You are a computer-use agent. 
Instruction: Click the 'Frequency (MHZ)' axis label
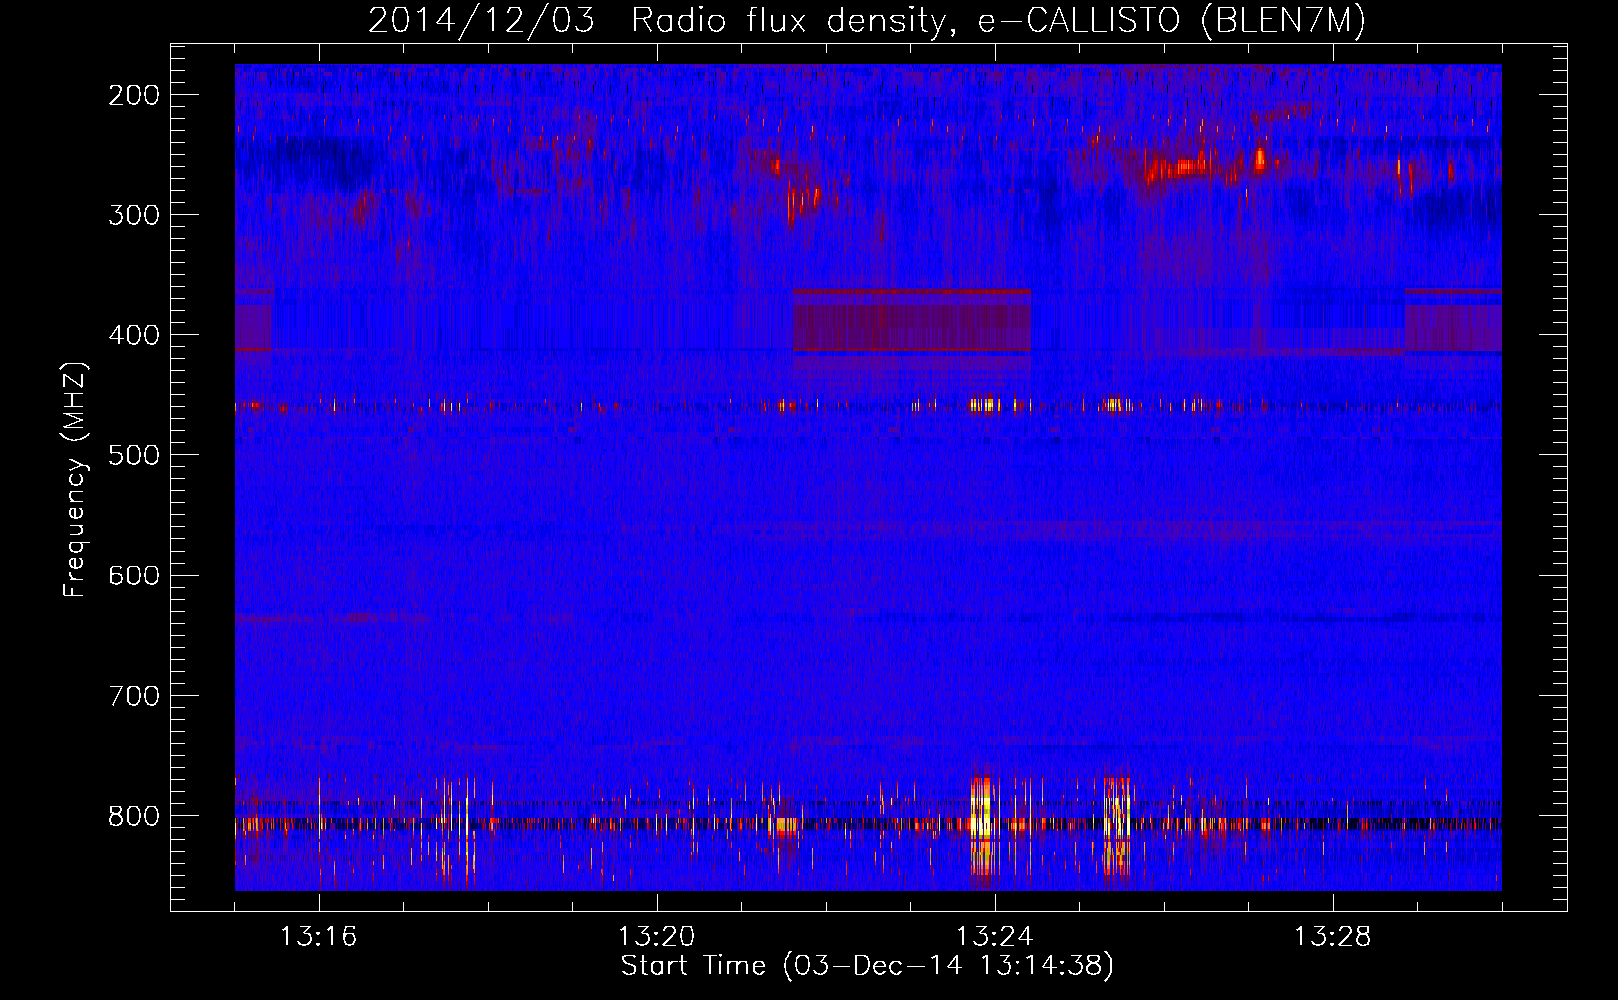pyautogui.click(x=75, y=479)
